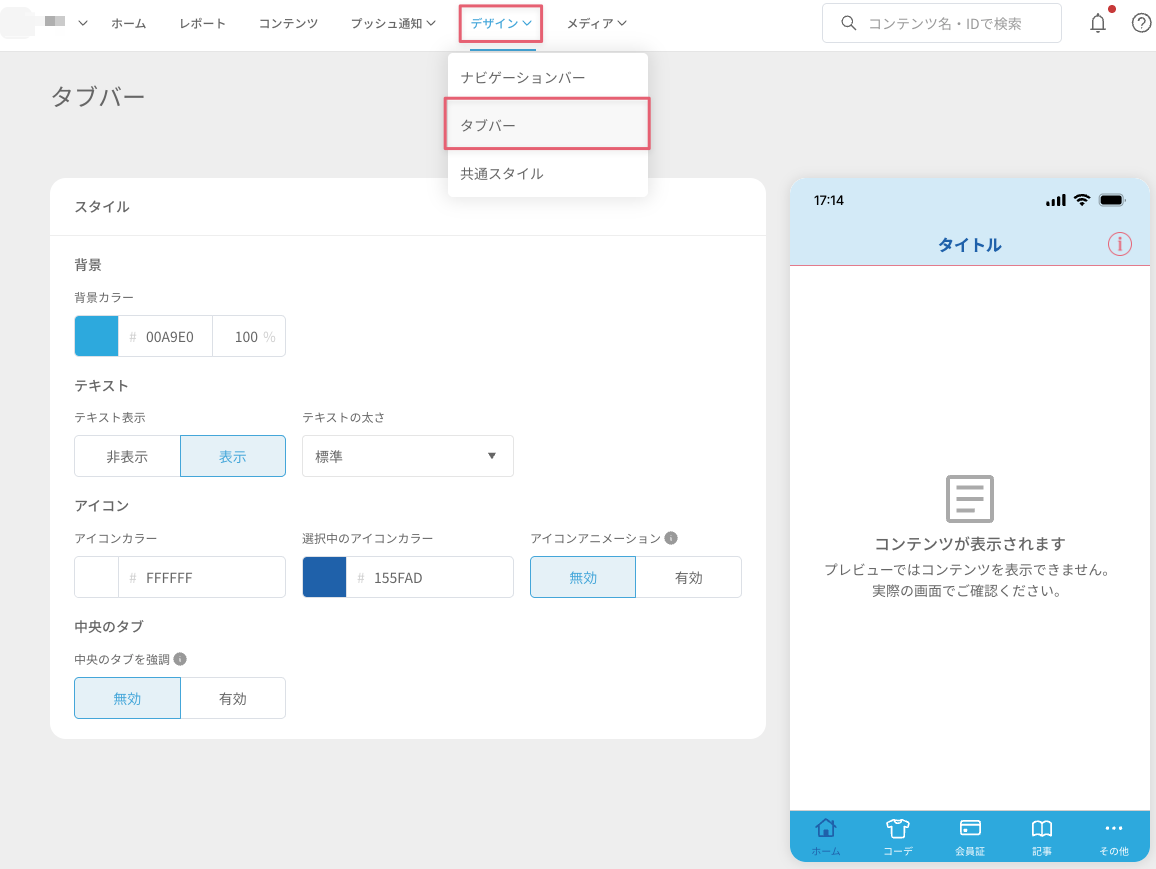Open the help question mark icon
The height and width of the screenshot is (869, 1156).
click(x=1141, y=24)
